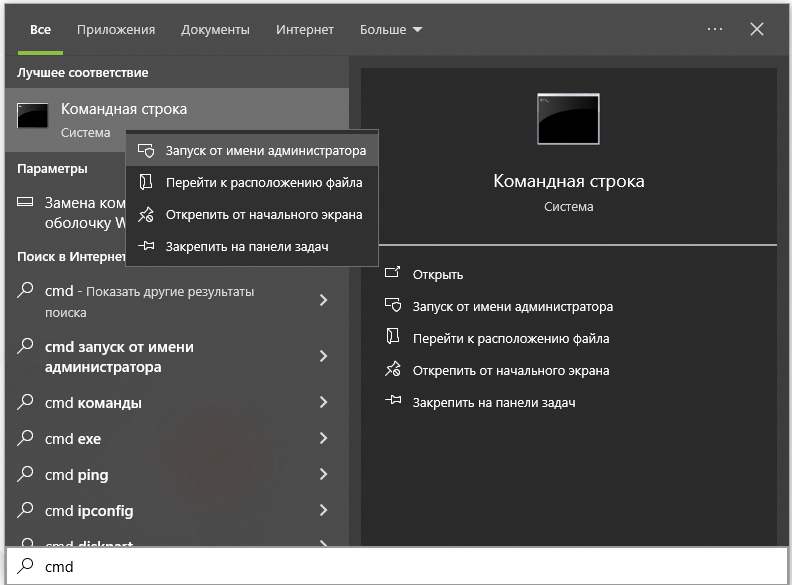The width and height of the screenshot is (792, 585).
Task: Expand arrow next to cmd команды
Action: pos(324,402)
